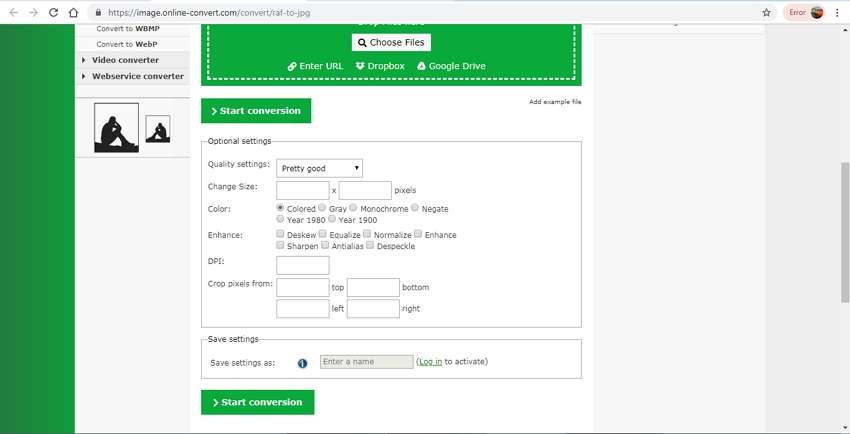The height and width of the screenshot is (434, 850).
Task: Reload the page with refresh icon
Action: point(53,13)
